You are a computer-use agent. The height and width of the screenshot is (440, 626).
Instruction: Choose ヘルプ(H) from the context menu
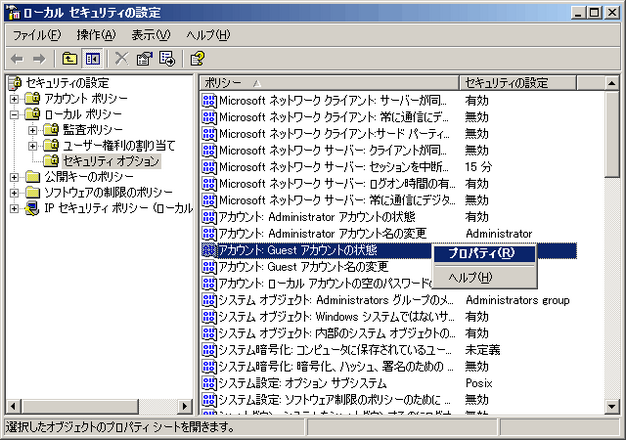click(x=485, y=277)
